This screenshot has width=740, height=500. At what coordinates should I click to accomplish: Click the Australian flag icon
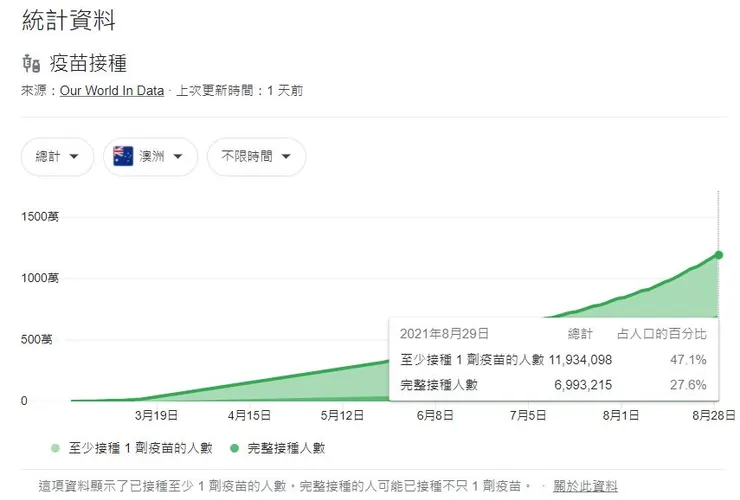coord(123,156)
